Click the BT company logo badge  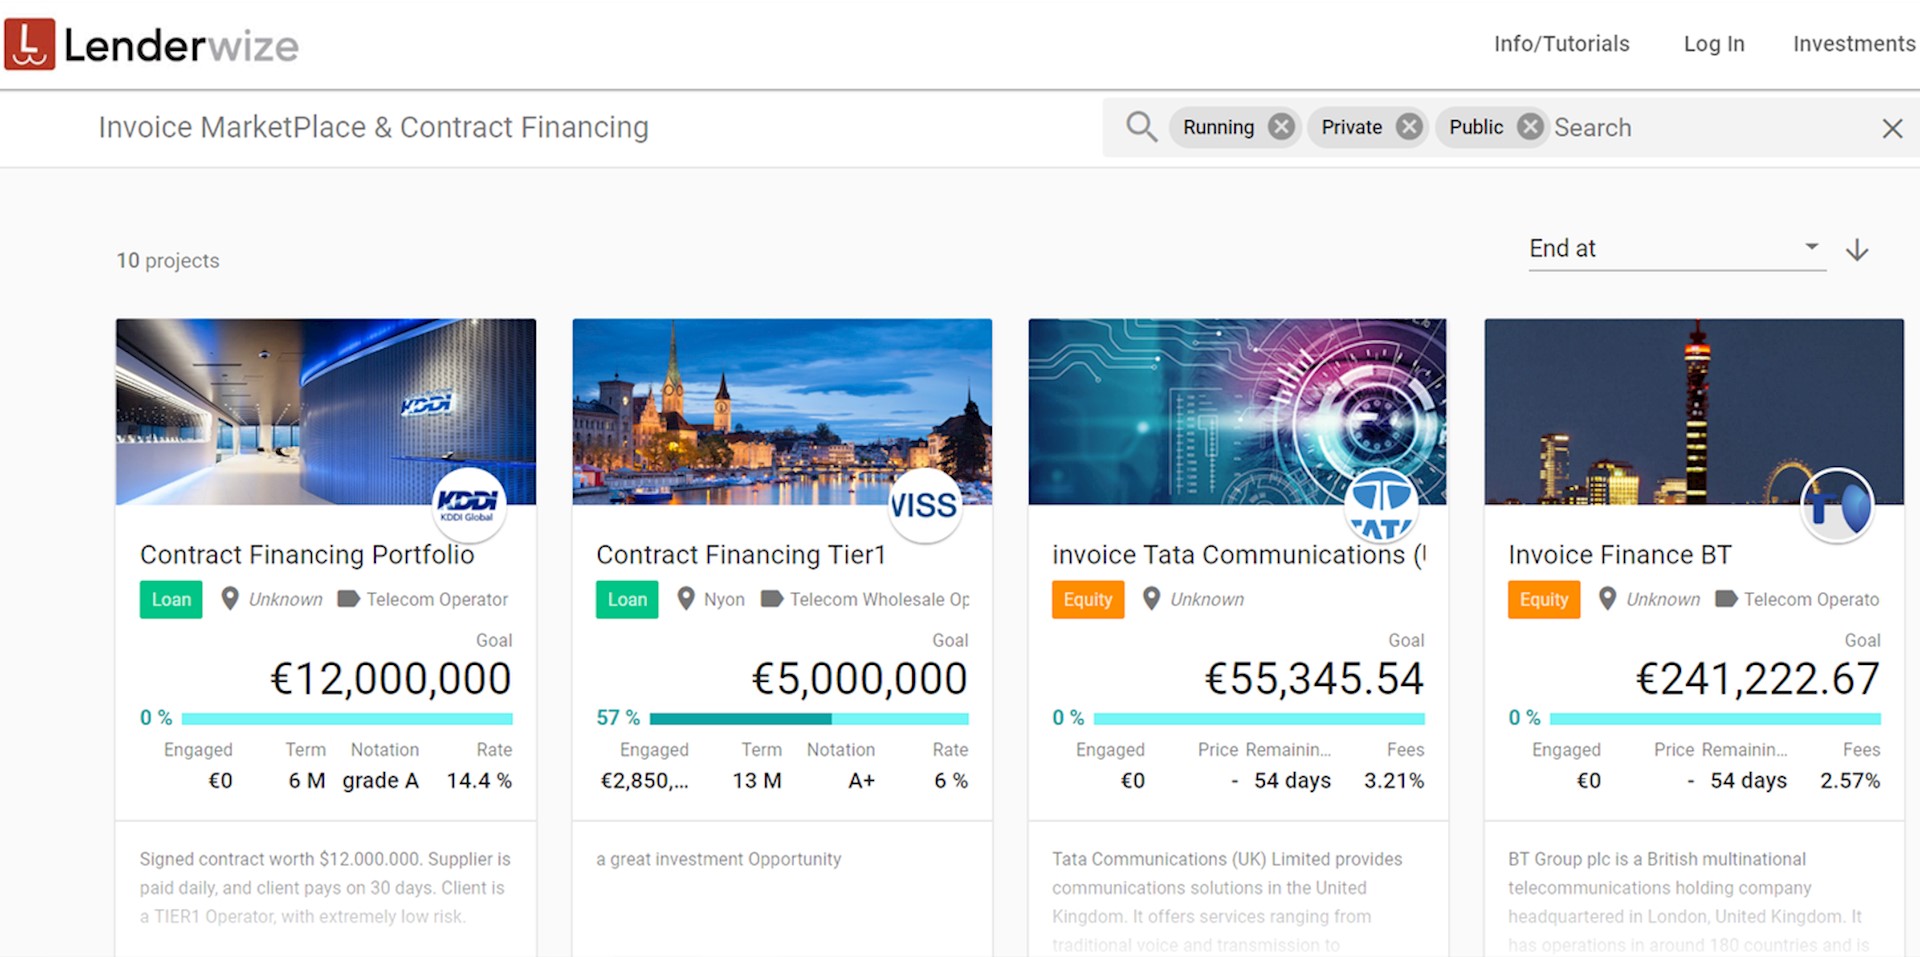pyautogui.click(x=1837, y=505)
